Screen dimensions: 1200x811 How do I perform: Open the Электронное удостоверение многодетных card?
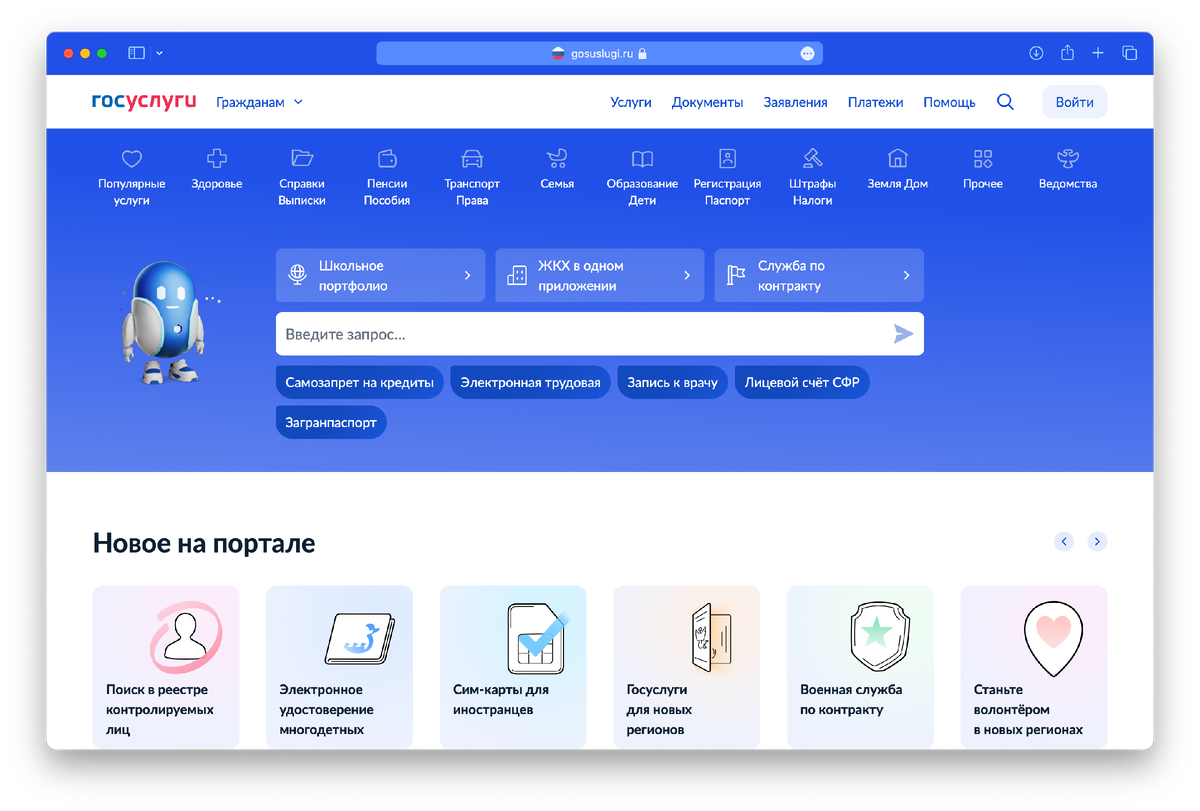[339, 666]
